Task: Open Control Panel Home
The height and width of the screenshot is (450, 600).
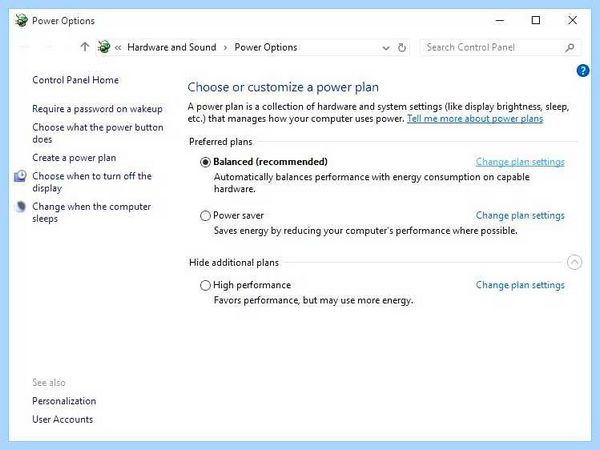Action: coord(75,80)
